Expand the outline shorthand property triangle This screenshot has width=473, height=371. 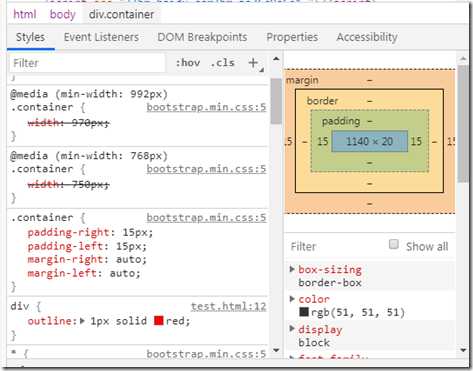point(82,321)
